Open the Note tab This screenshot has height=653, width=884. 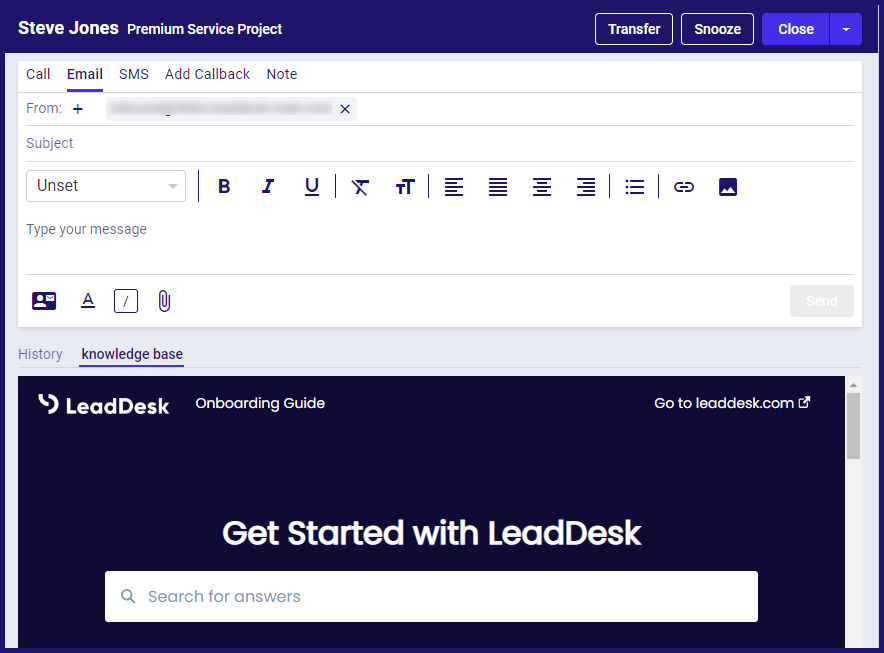[282, 74]
